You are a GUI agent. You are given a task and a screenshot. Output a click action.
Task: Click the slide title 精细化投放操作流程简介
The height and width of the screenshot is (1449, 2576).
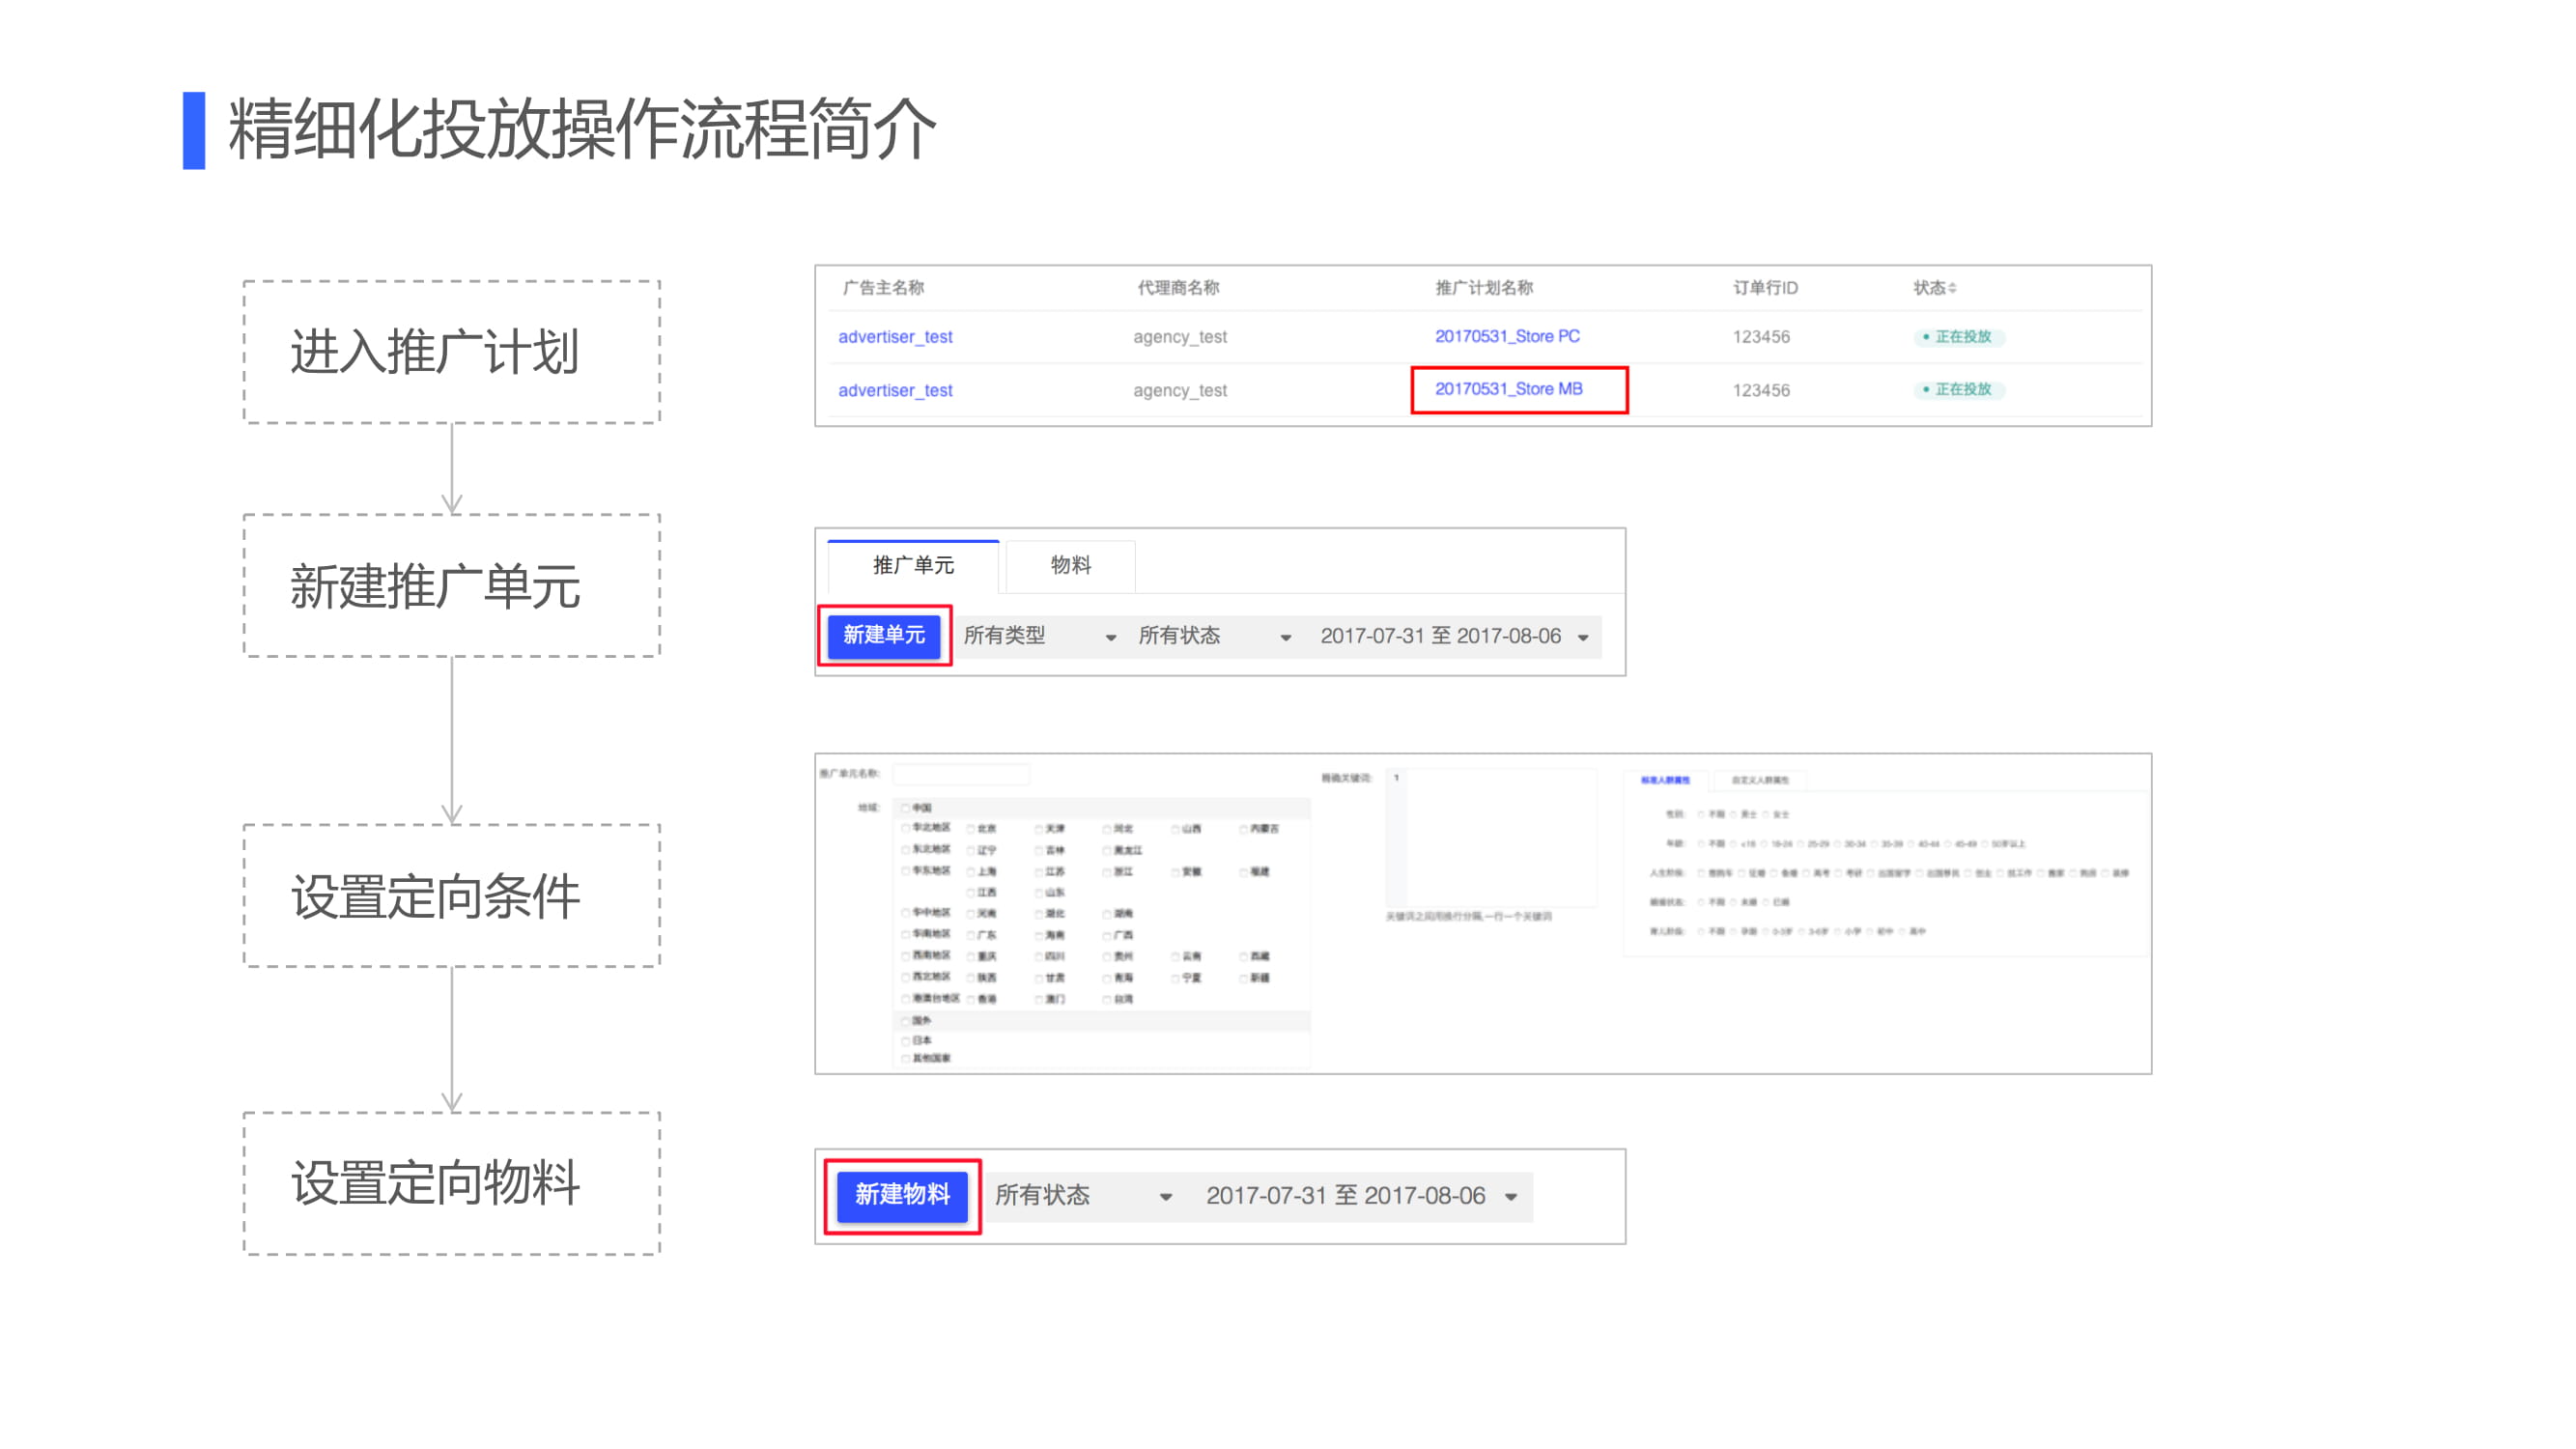click(x=582, y=130)
